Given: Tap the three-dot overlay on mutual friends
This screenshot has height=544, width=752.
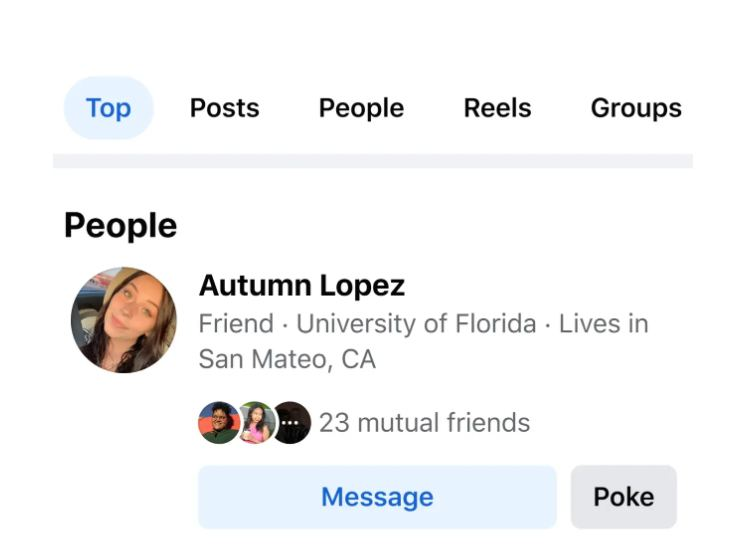Looking at the screenshot, I should point(290,423).
